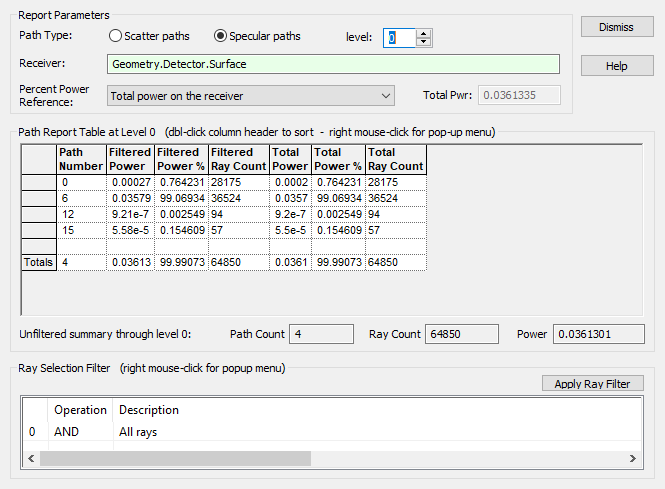The image size is (665, 489).
Task: Select the Specular paths radio button
Action: (221, 36)
